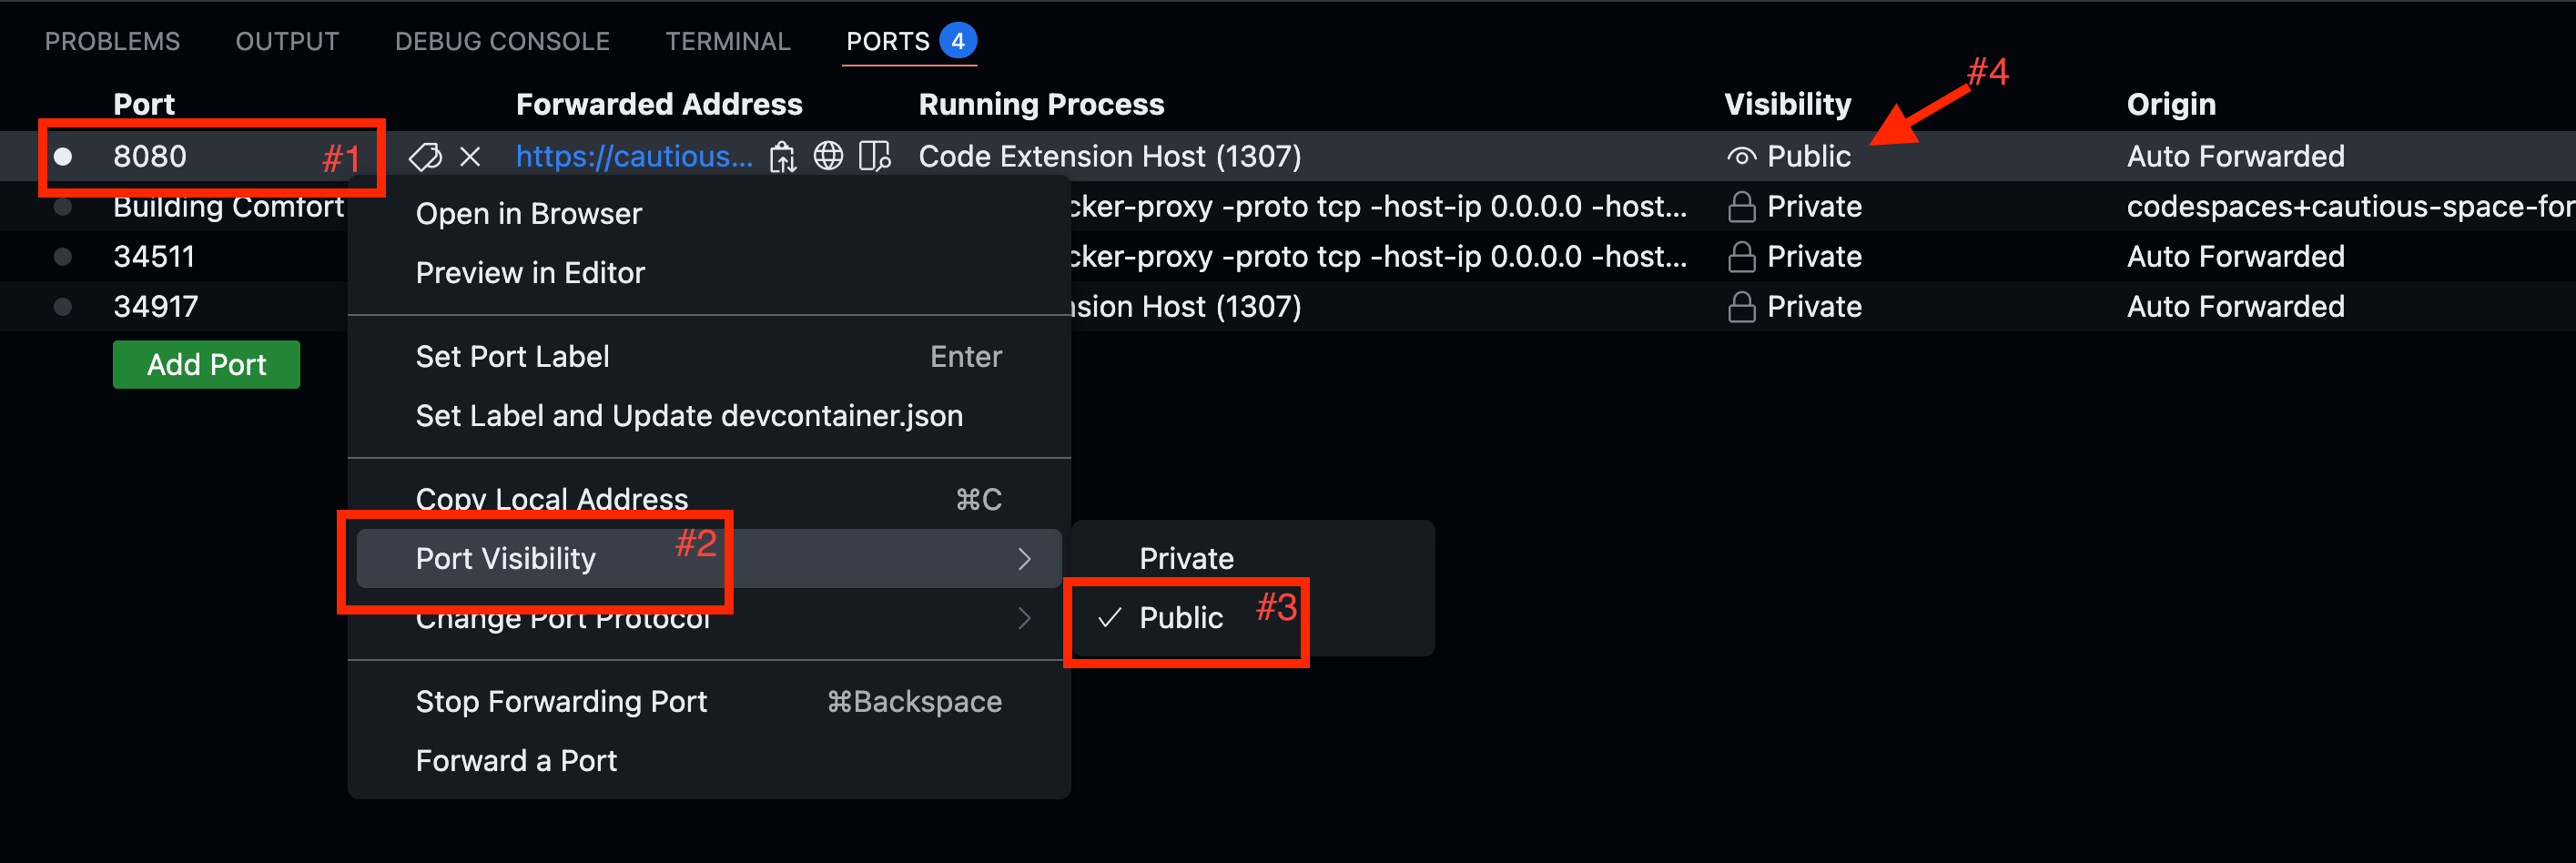2576x863 pixels.
Task: Choose Stop Forwarding Port from context menu
Action: (561, 702)
